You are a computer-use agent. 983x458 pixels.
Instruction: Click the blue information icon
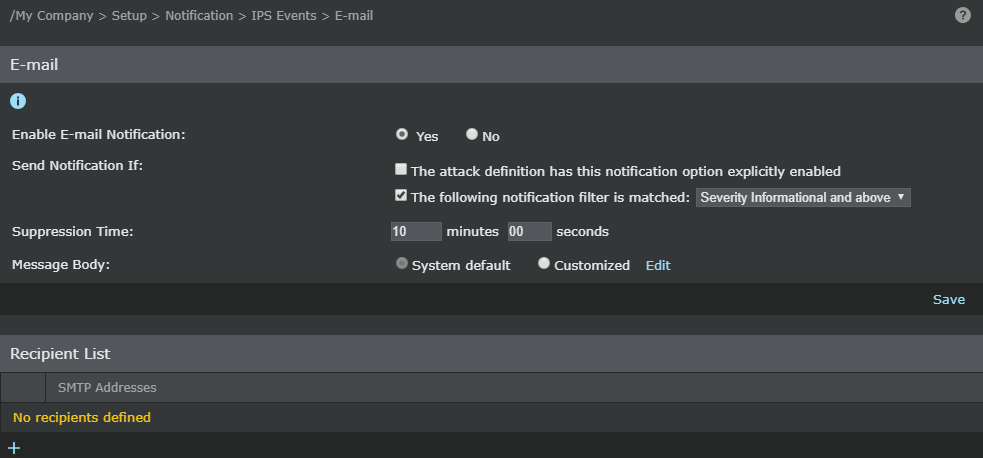[18, 101]
